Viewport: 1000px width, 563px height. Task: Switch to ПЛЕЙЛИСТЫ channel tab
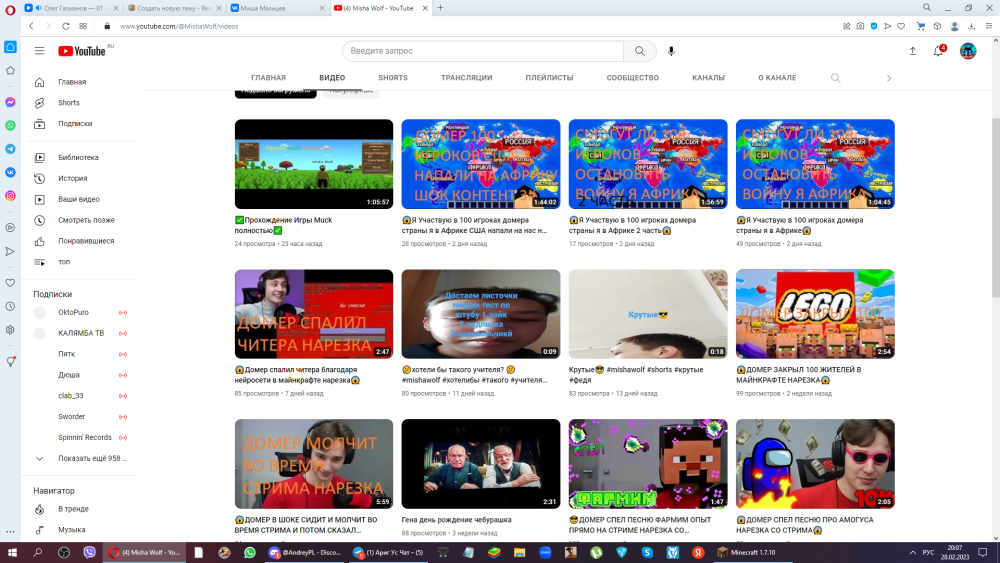point(549,78)
